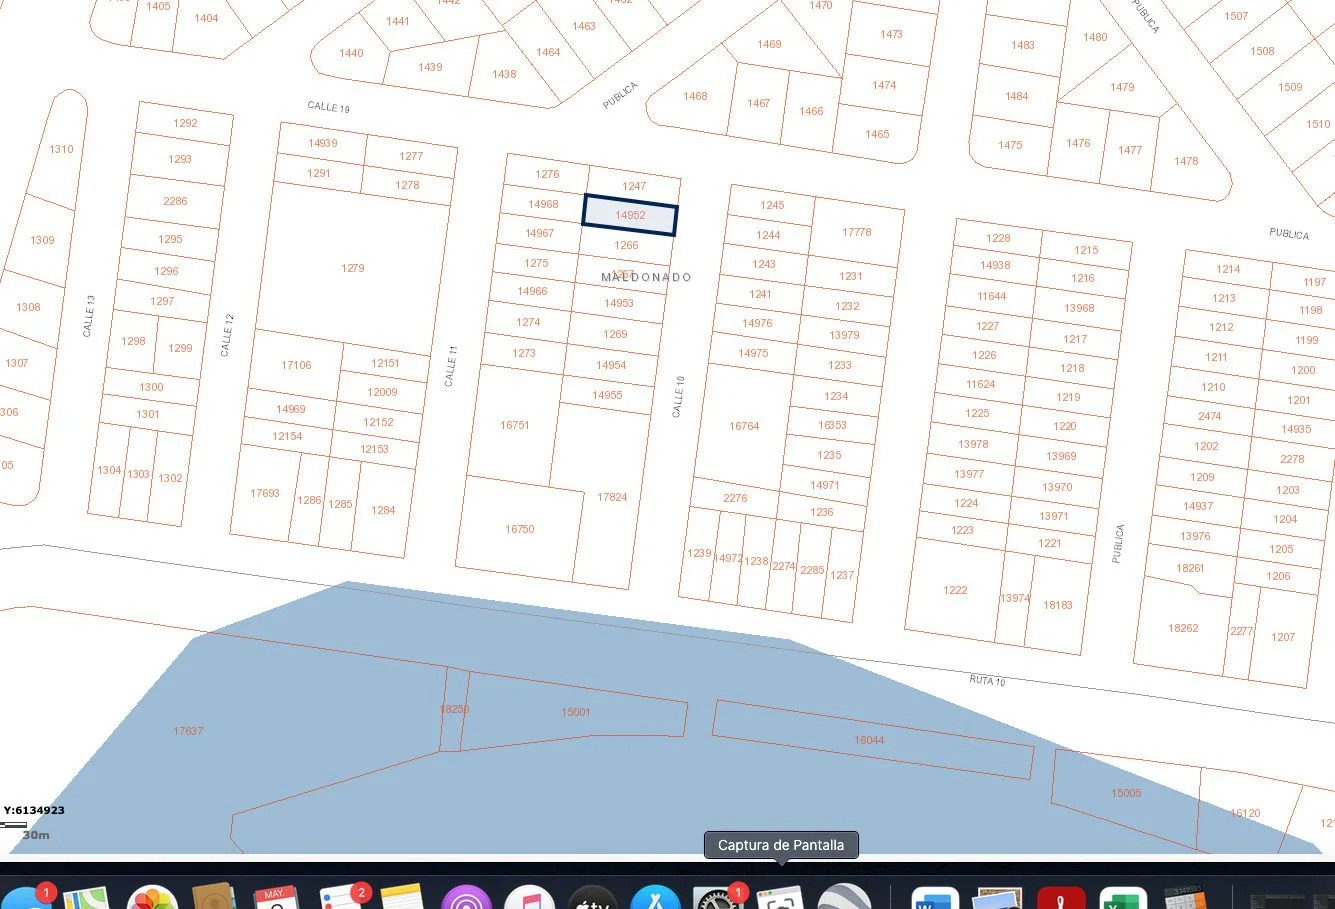Launch the Notes app from the dock
Image resolution: width=1335 pixels, height=909 pixels.
point(403,899)
